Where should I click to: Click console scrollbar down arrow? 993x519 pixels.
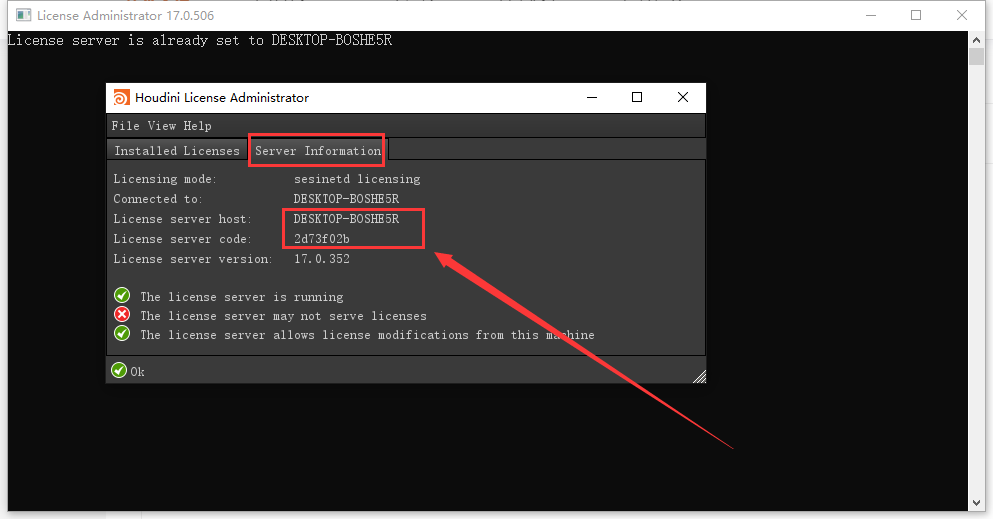[976, 503]
